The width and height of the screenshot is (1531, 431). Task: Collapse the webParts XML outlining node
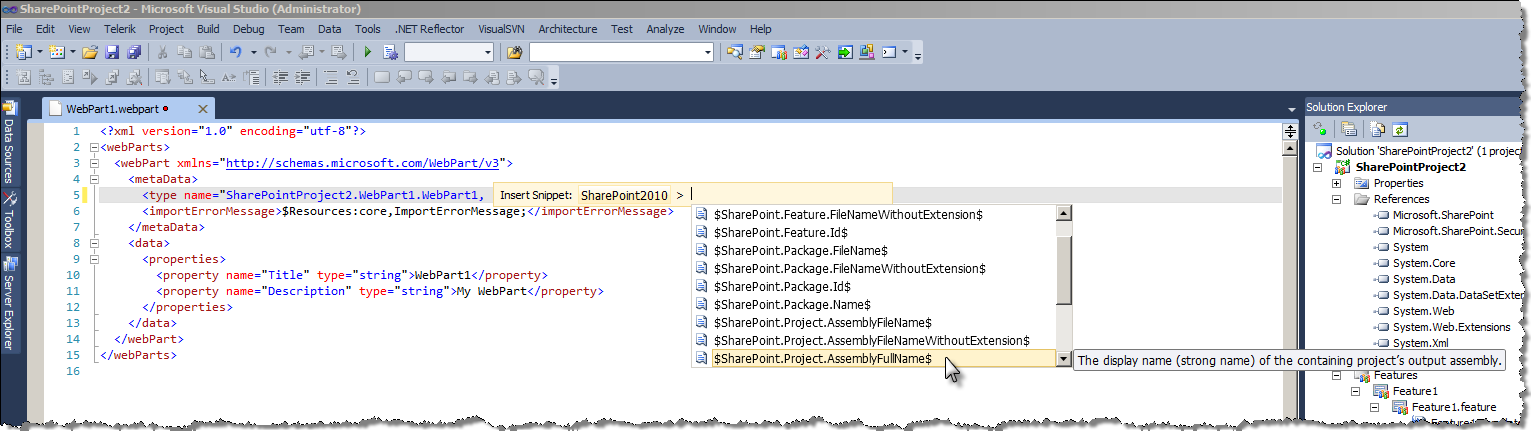tap(95, 147)
